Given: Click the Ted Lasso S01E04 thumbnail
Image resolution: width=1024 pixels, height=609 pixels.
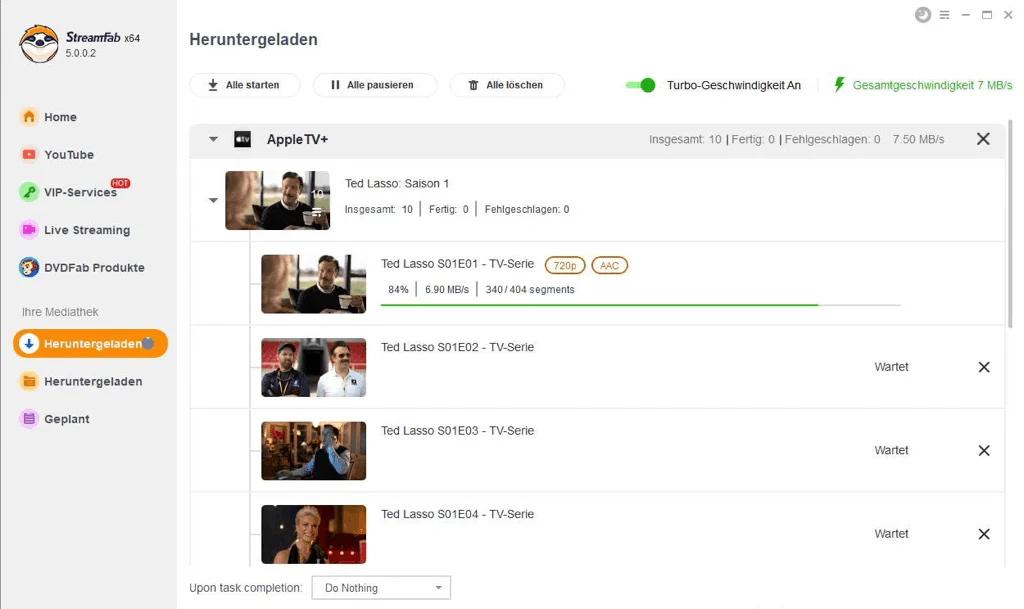Looking at the screenshot, I should (x=313, y=534).
